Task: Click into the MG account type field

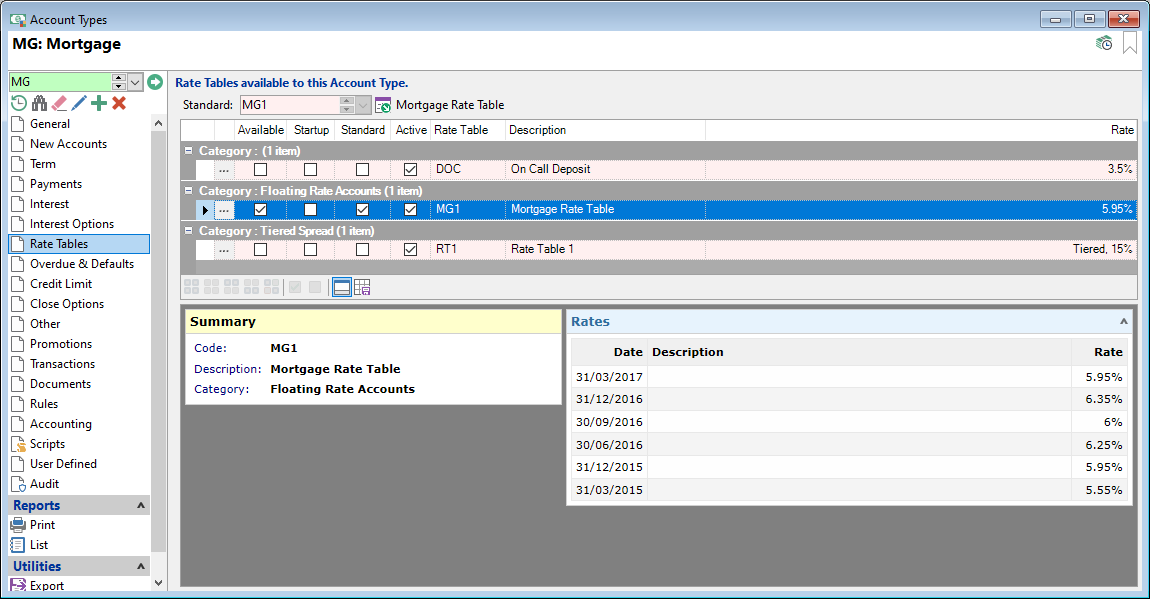Action: [x=60, y=81]
